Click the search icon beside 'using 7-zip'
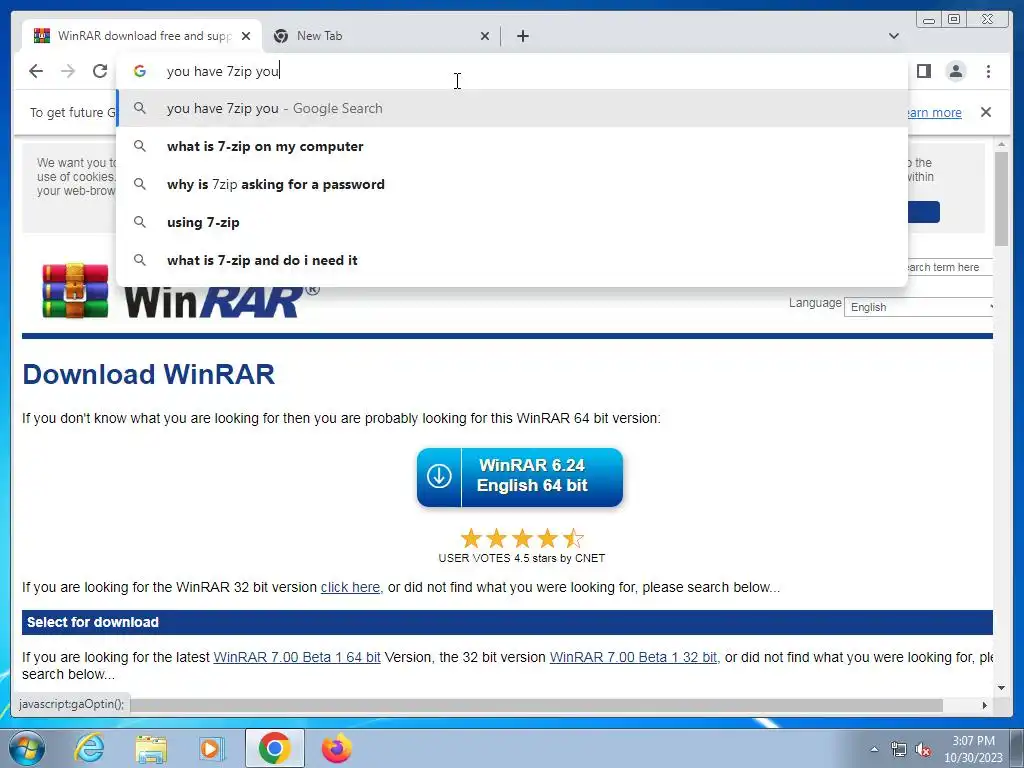Viewport: 1024px width, 768px height. pos(140,222)
